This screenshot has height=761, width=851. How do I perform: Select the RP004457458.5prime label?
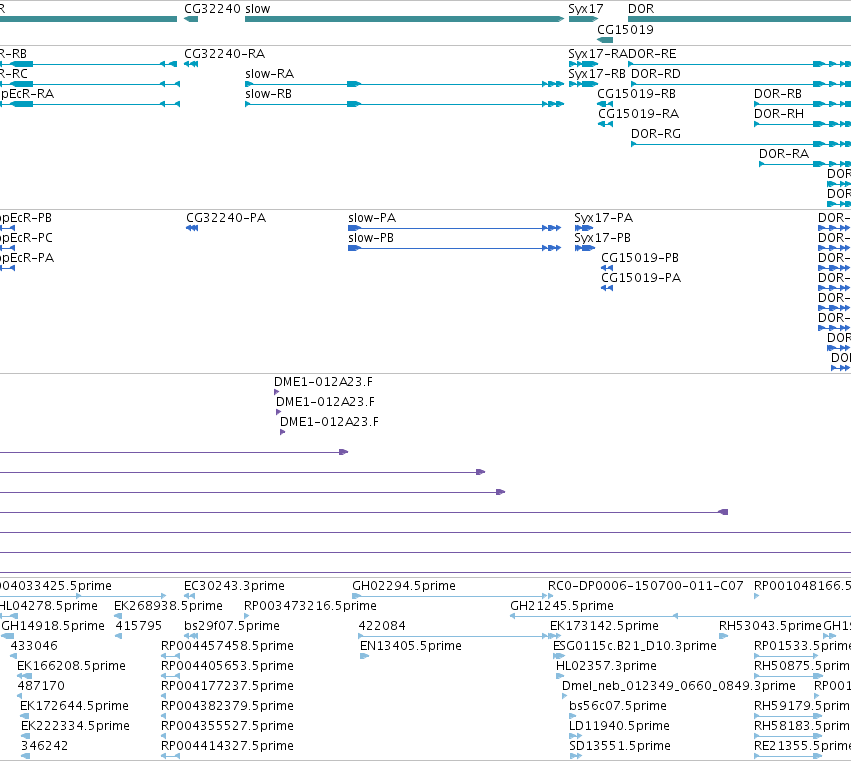point(227,646)
